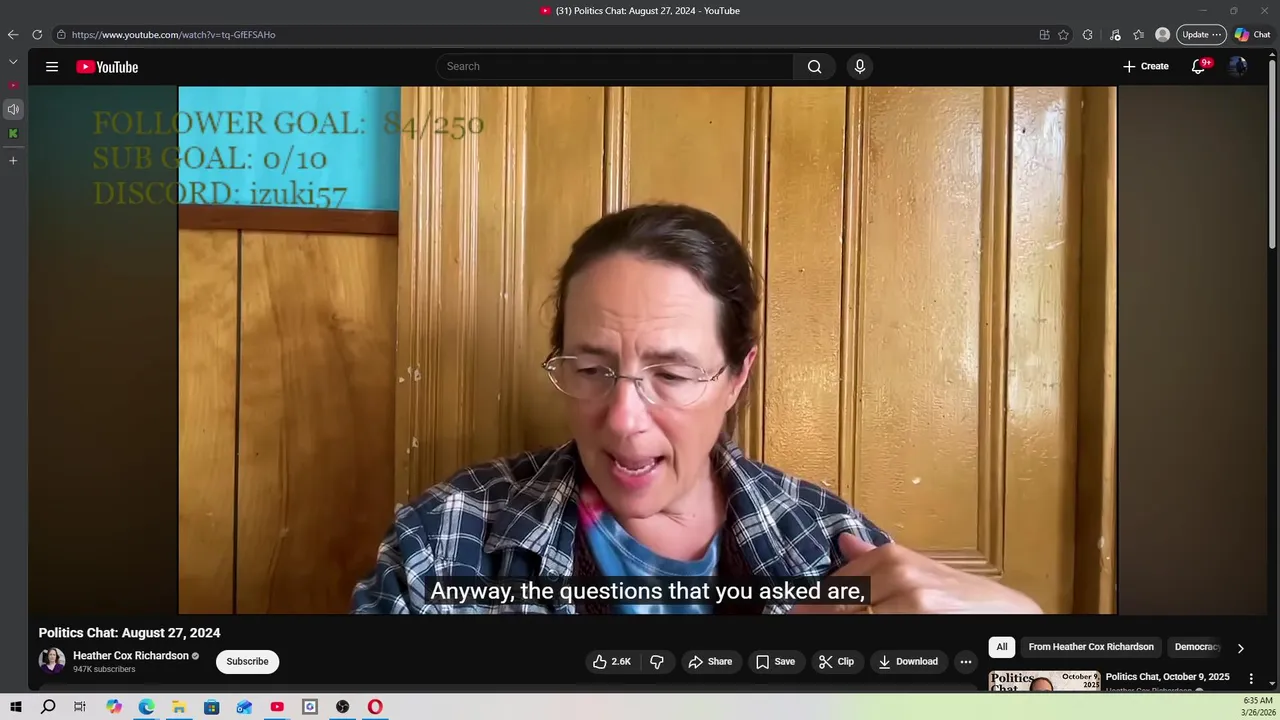Submit search with magnifier button
This screenshot has width=1280, height=720.
(x=814, y=66)
